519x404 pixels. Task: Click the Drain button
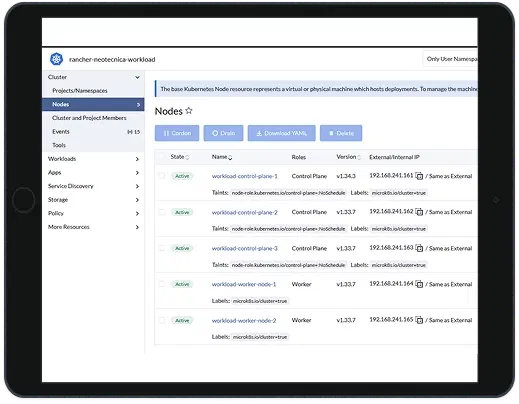point(223,133)
